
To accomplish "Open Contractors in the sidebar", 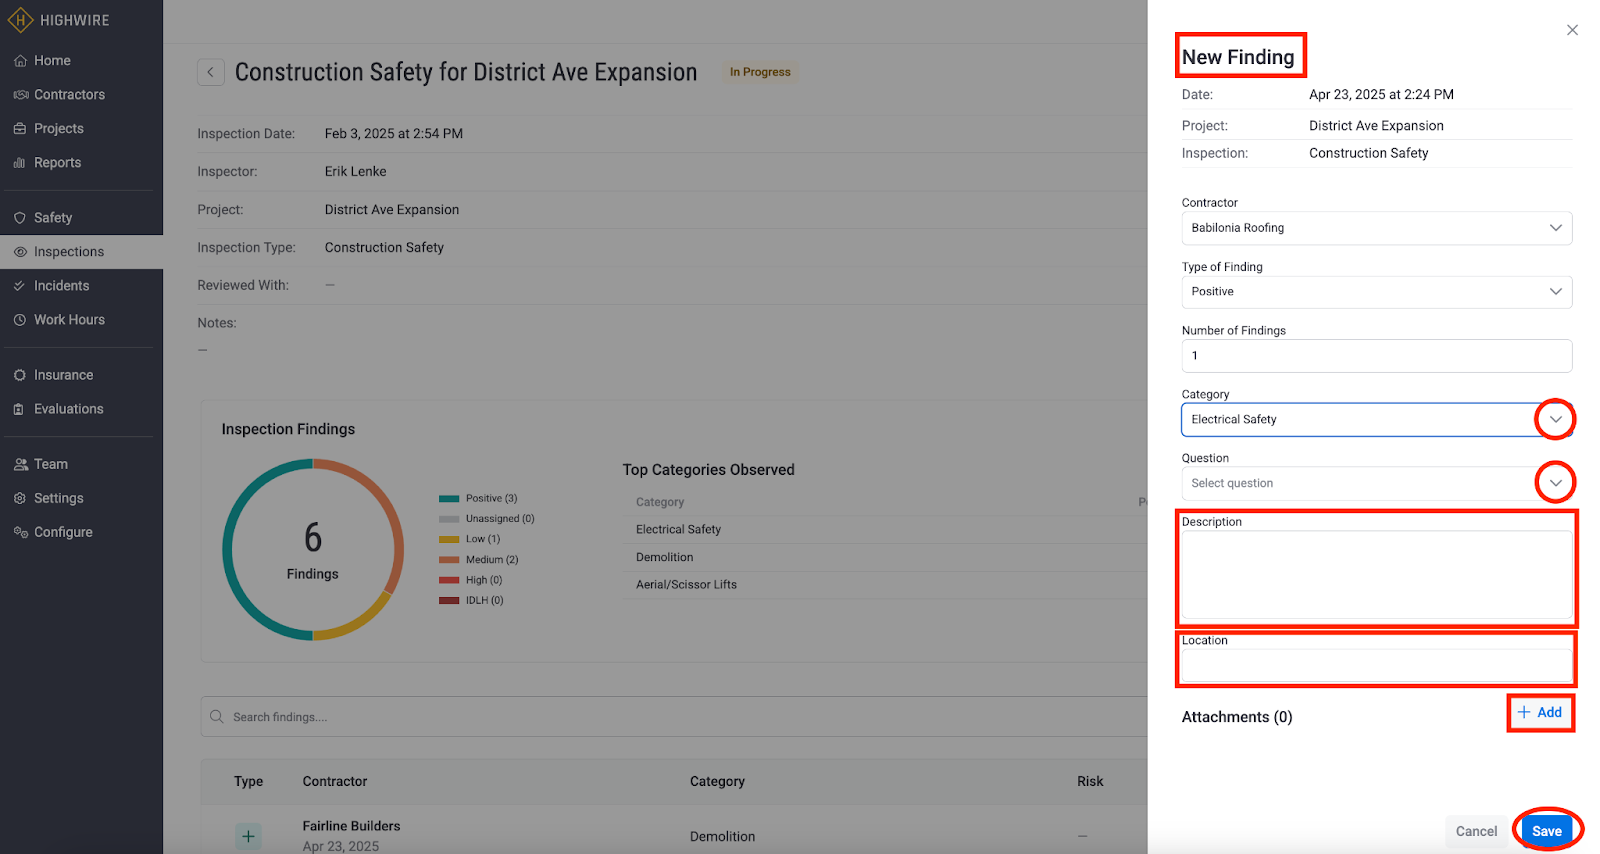I will tap(69, 95).
